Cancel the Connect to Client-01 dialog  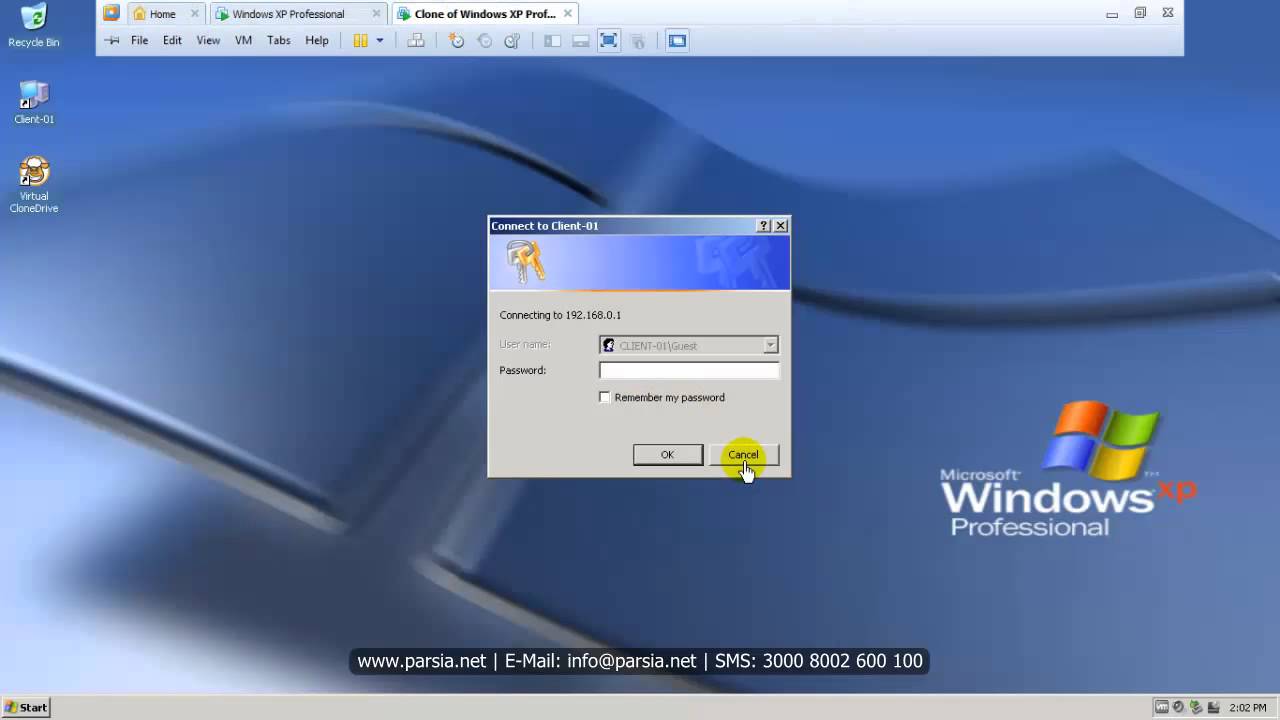click(743, 455)
